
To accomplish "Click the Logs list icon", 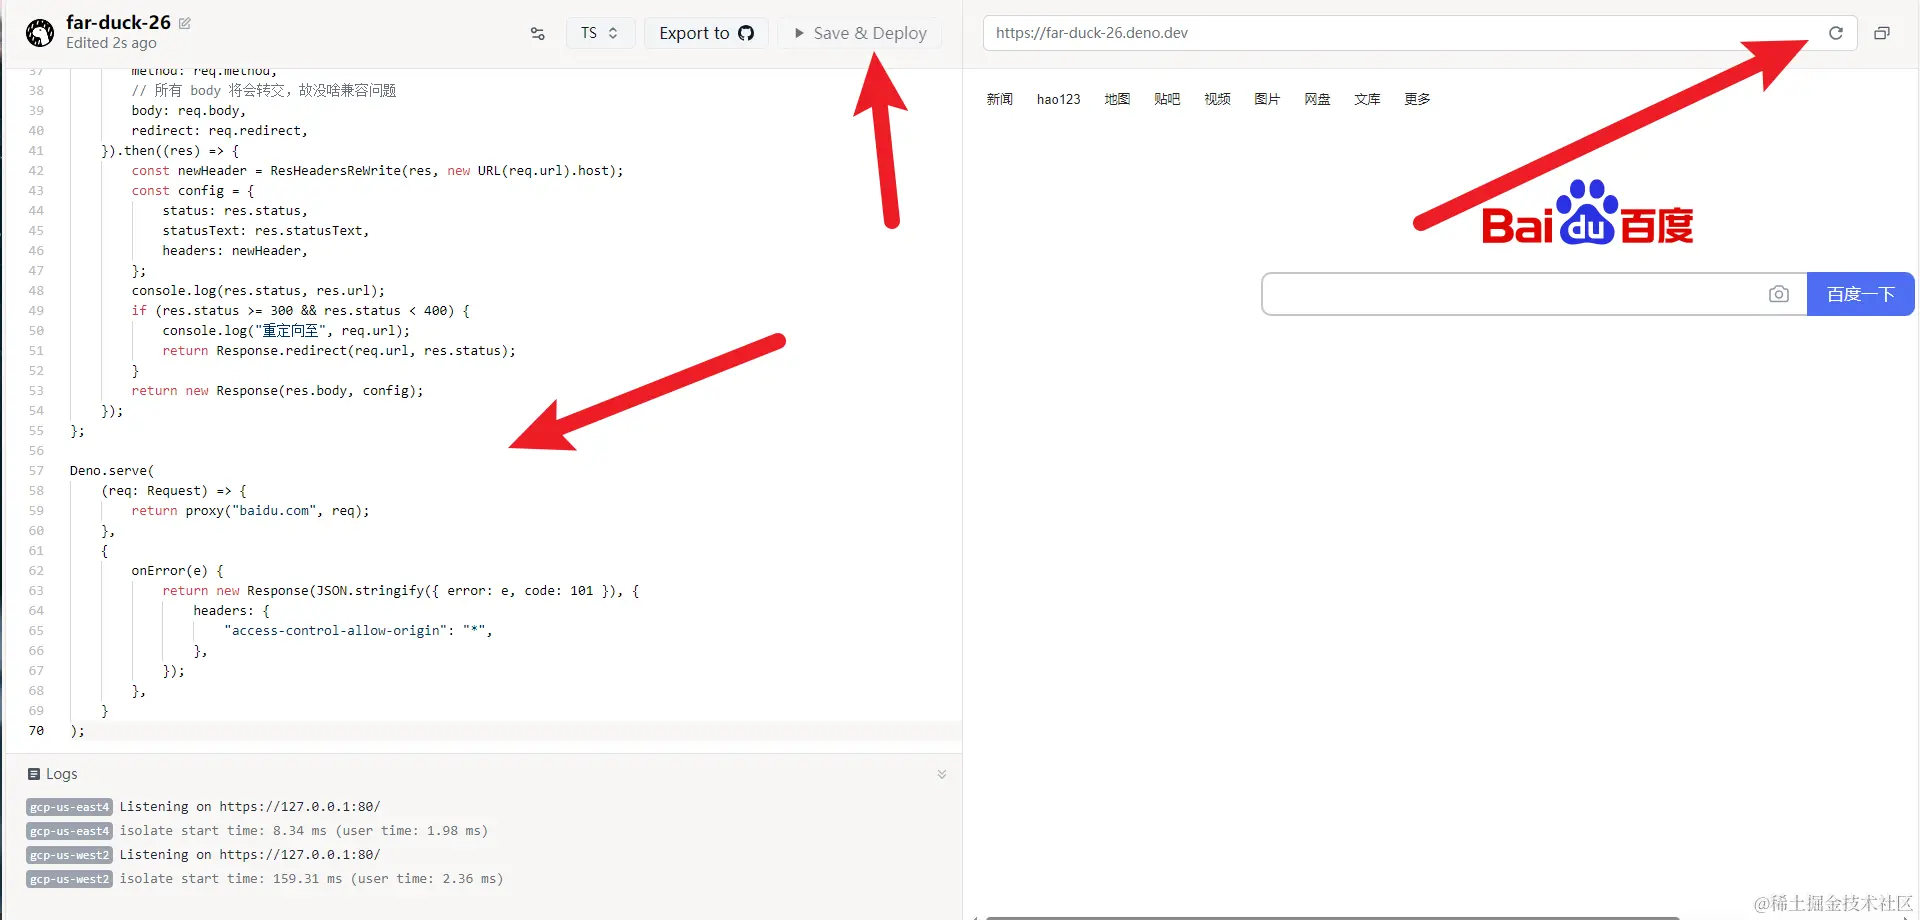I will (34, 774).
